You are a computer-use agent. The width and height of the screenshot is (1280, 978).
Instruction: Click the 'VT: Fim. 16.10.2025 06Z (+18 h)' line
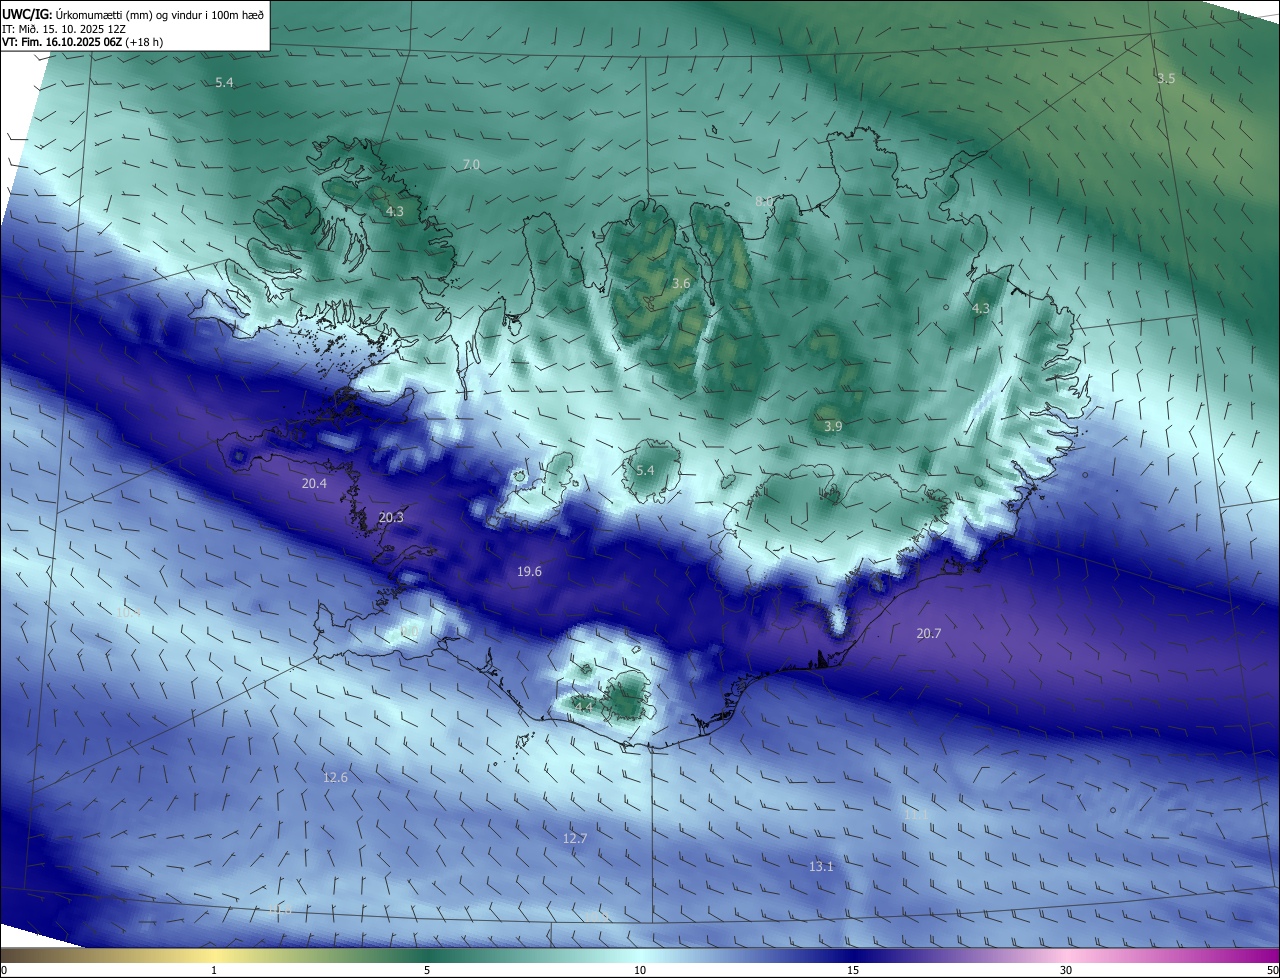click(82, 41)
